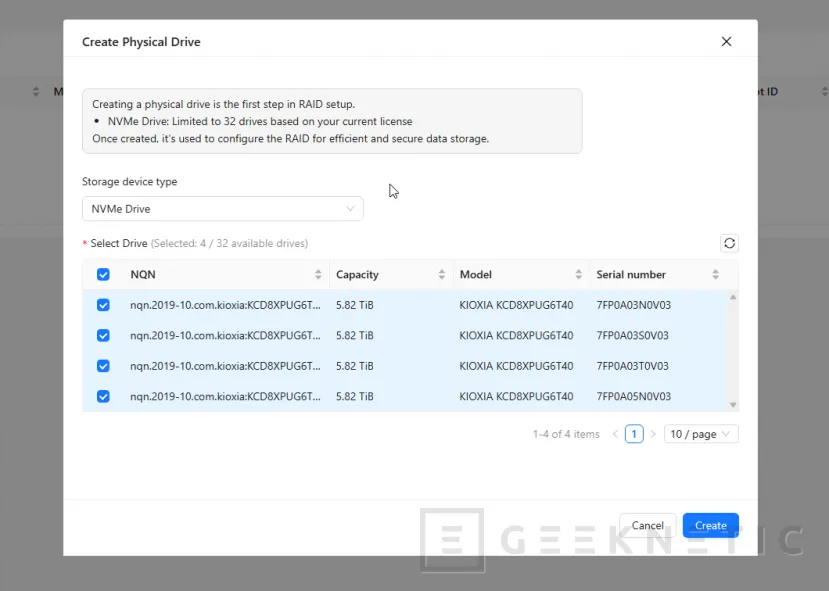829x591 pixels.
Task: Expand the 10 / page size selector
Action: [701, 434]
